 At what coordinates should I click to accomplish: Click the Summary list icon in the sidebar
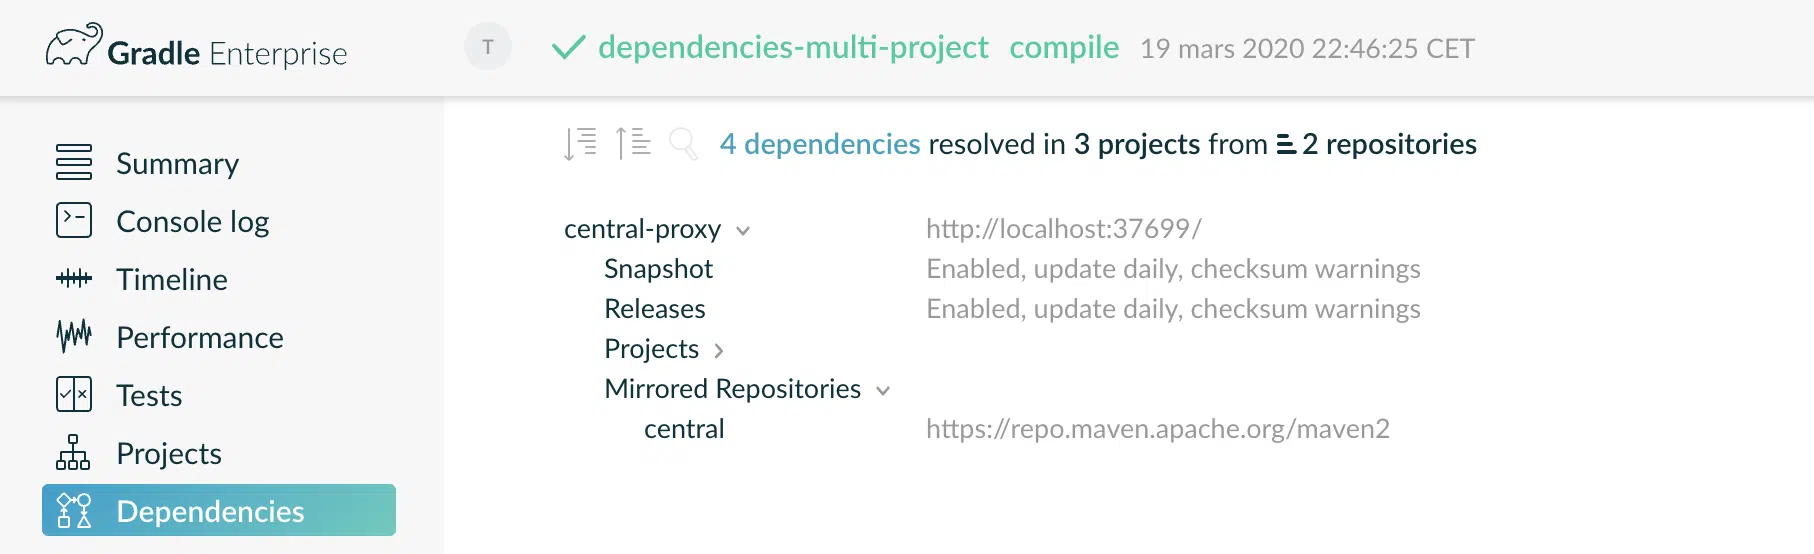(74, 162)
